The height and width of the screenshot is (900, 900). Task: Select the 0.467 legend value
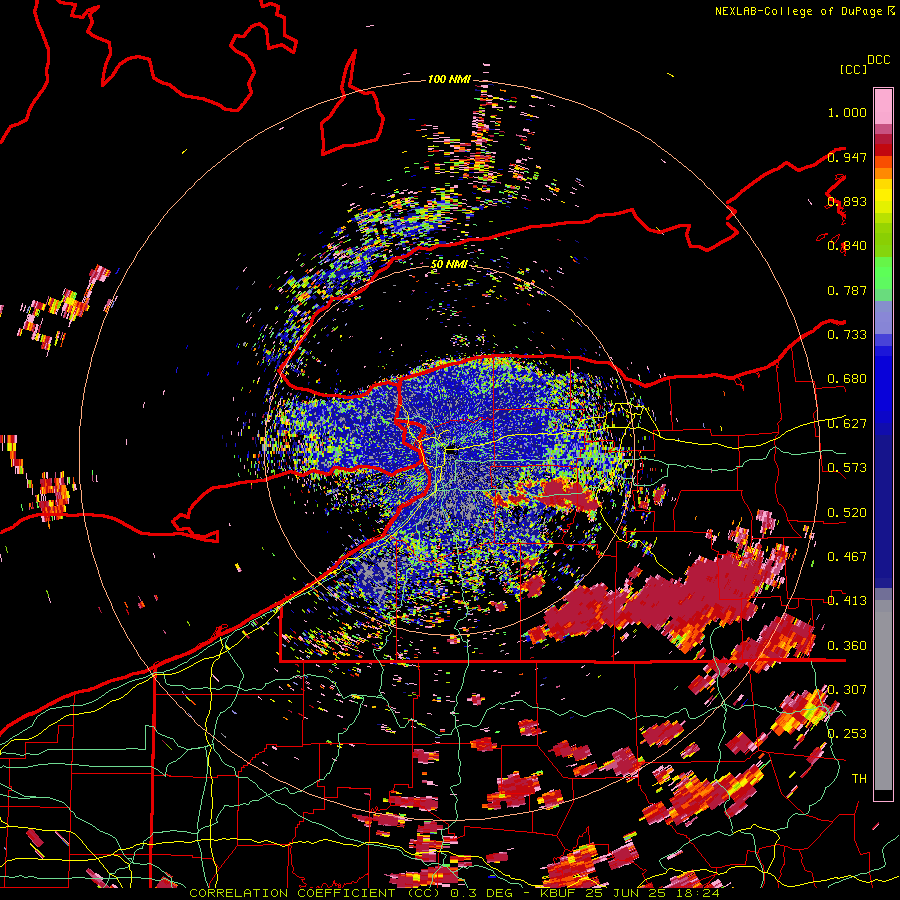(847, 557)
